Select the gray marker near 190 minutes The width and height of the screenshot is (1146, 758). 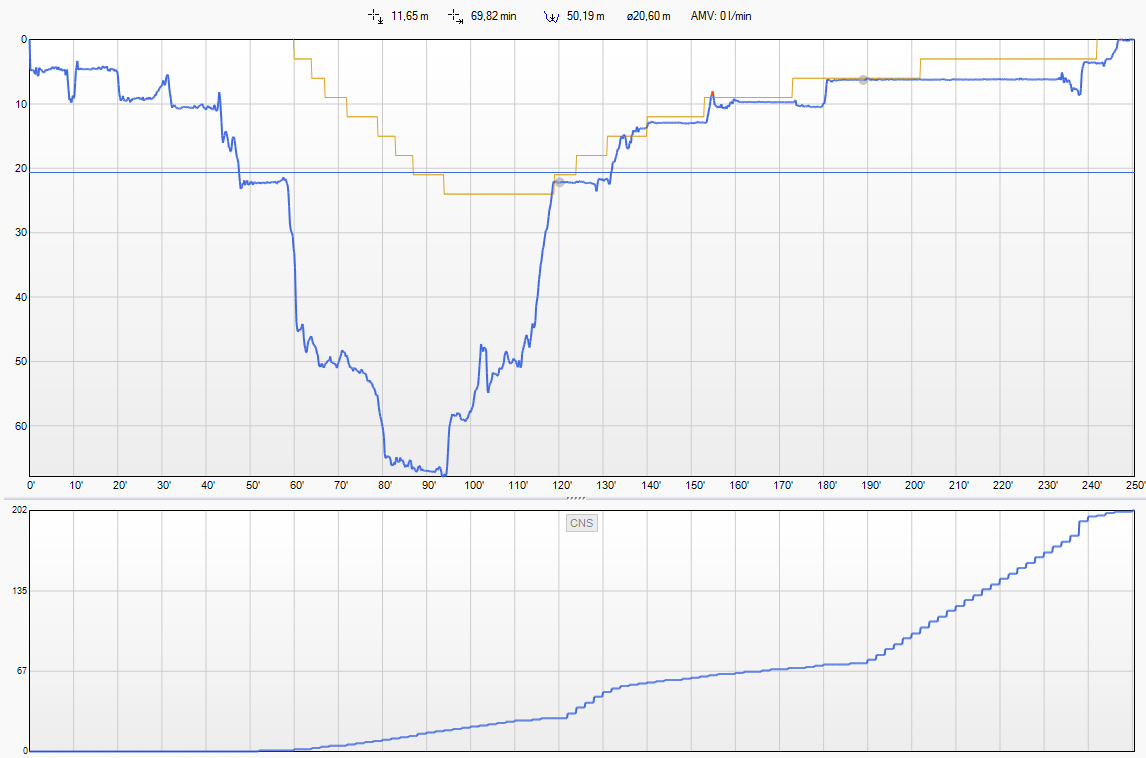(x=863, y=80)
